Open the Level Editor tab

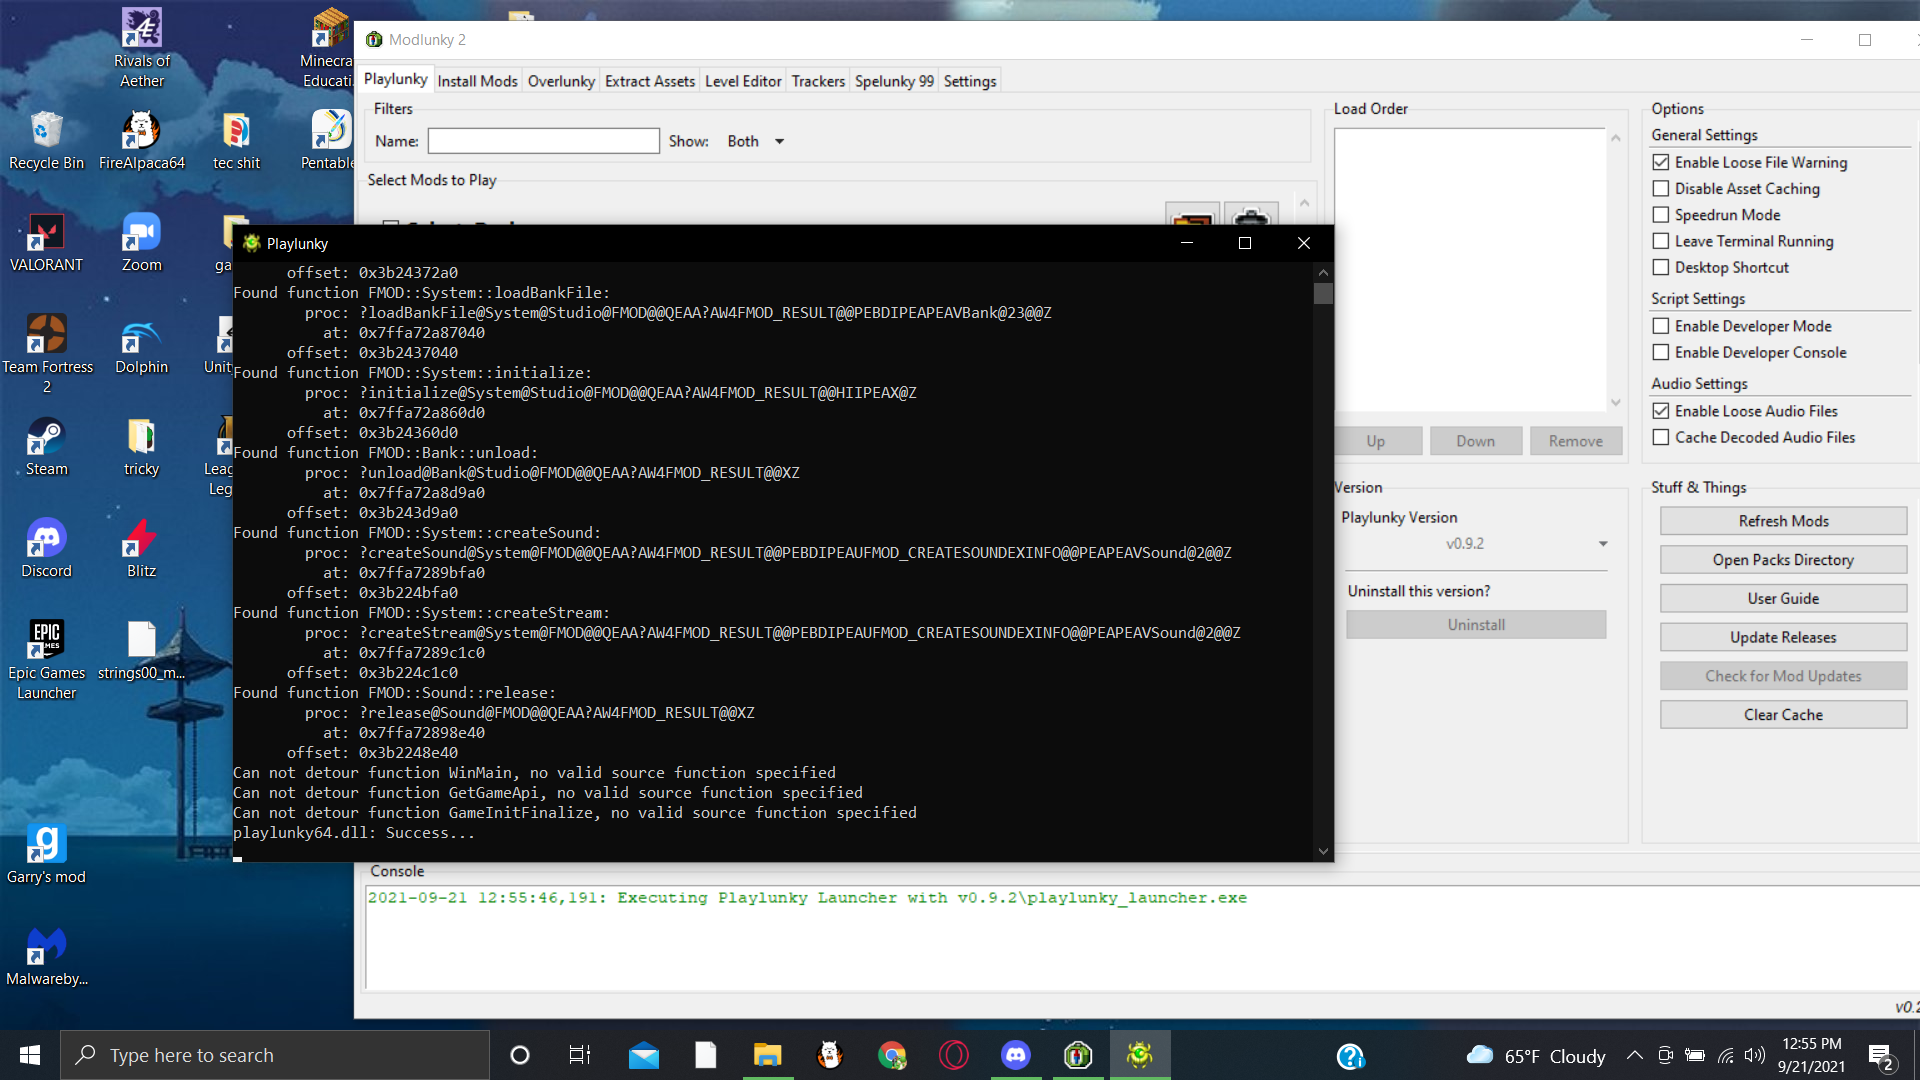coord(743,81)
